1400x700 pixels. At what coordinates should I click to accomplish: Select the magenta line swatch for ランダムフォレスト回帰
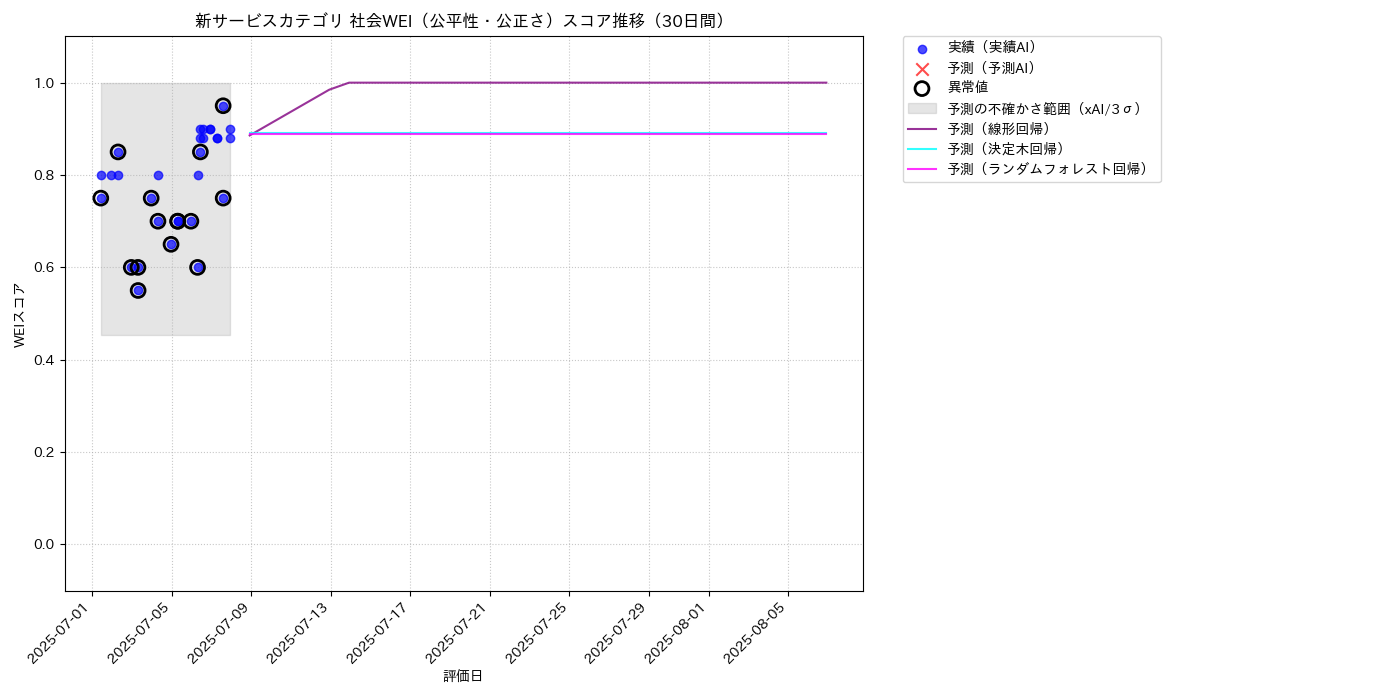[922, 169]
